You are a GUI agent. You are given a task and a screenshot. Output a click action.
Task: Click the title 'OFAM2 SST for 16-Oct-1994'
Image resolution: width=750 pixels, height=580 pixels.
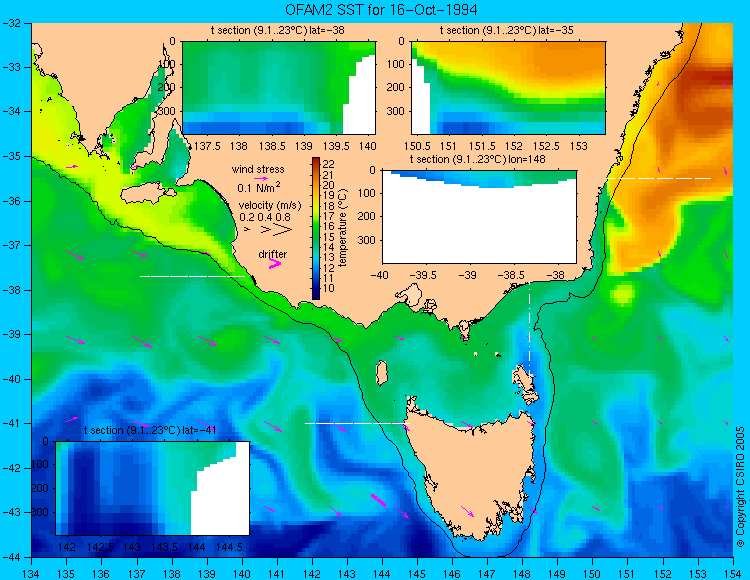coord(381,10)
